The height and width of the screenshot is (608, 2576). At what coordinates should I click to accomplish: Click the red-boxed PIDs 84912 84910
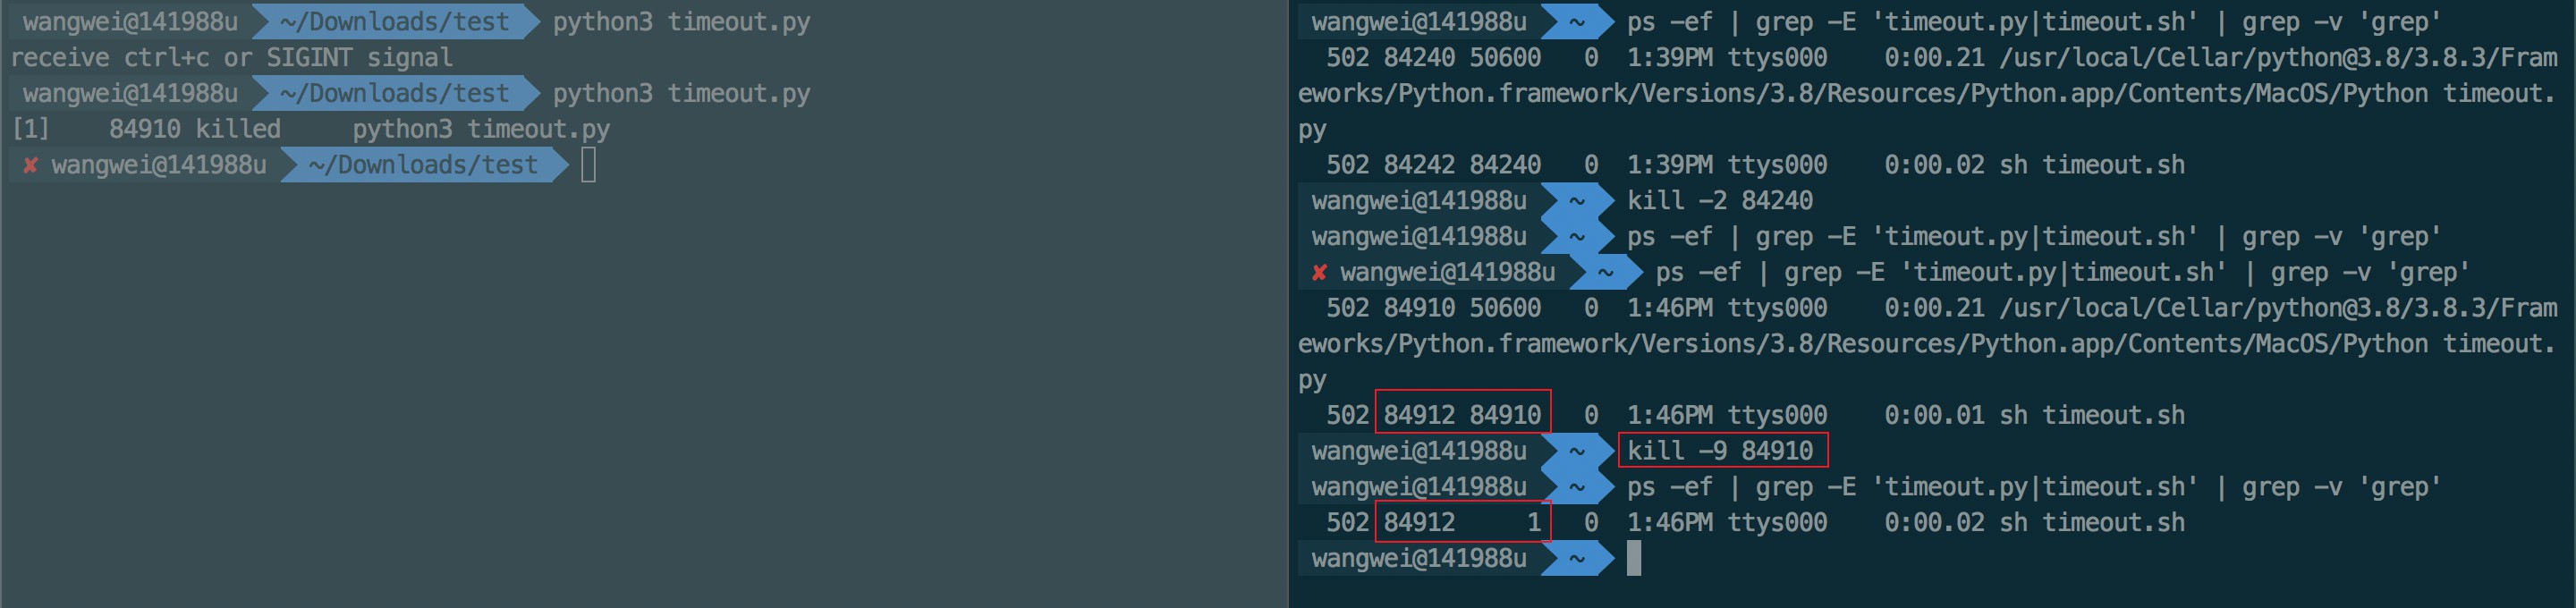[1462, 415]
